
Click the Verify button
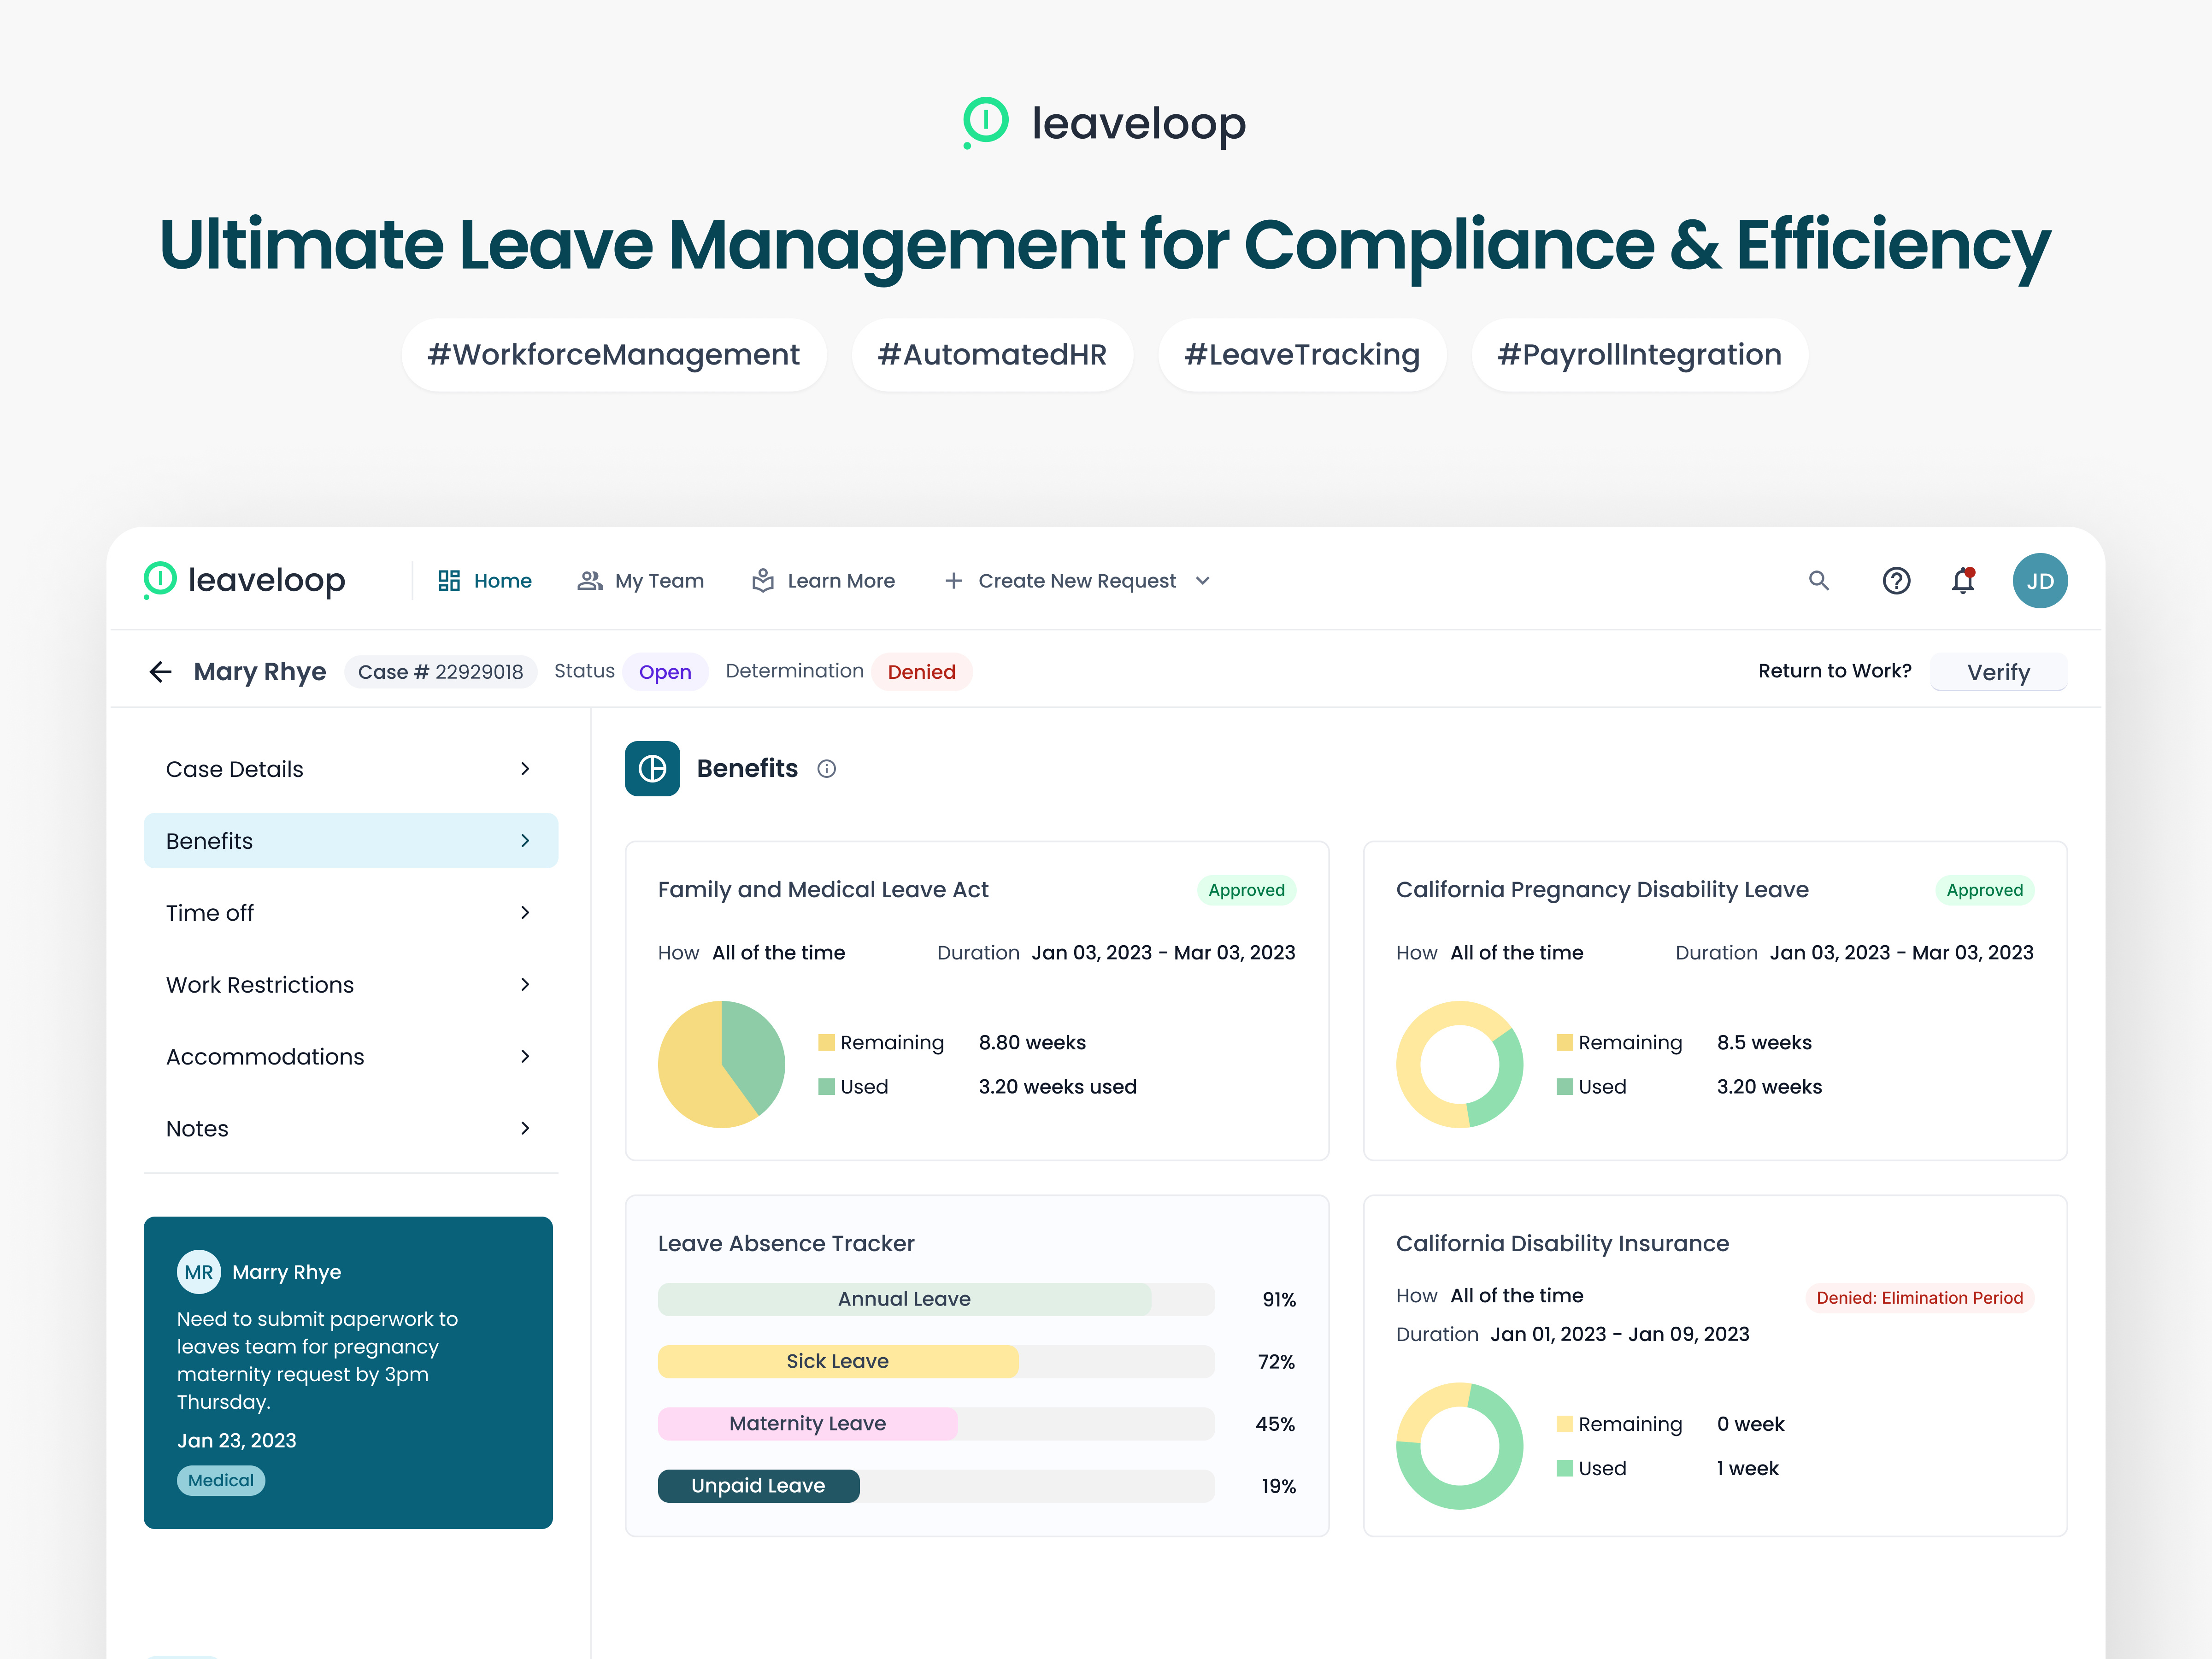(x=1998, y=671)
